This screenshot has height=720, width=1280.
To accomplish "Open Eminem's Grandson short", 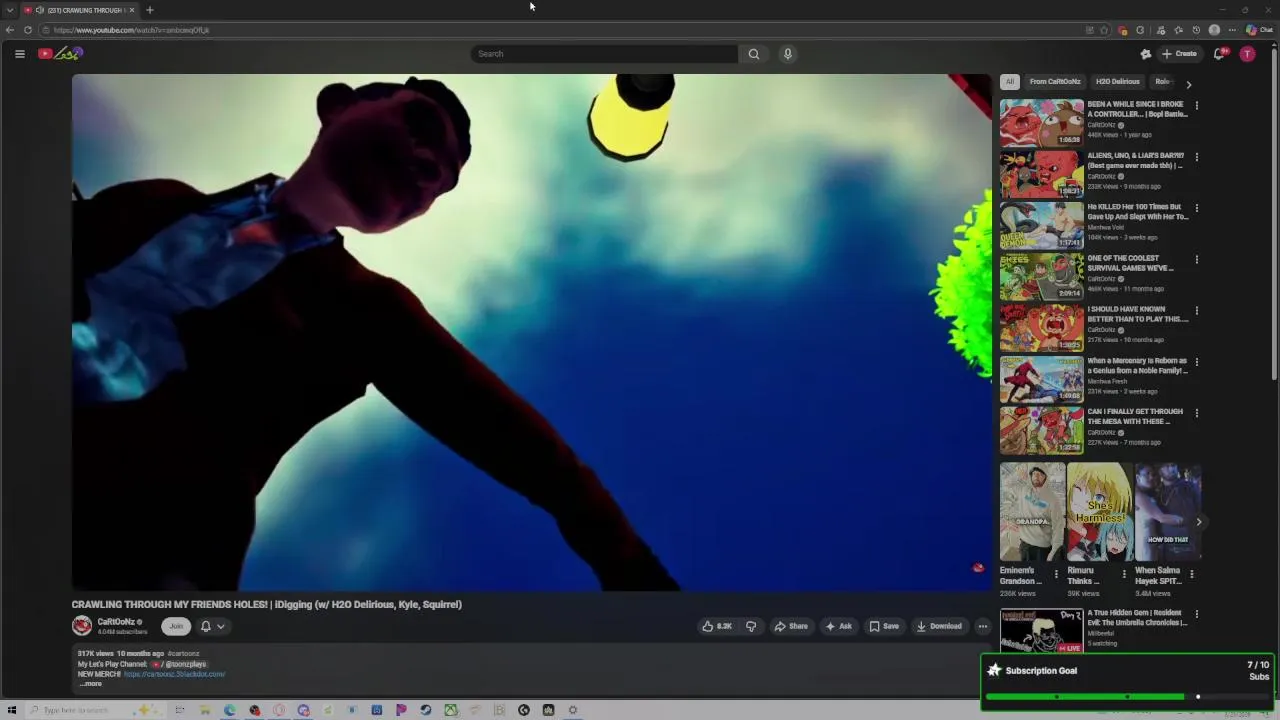I will pyautogui.click(x=1032, y=512).
